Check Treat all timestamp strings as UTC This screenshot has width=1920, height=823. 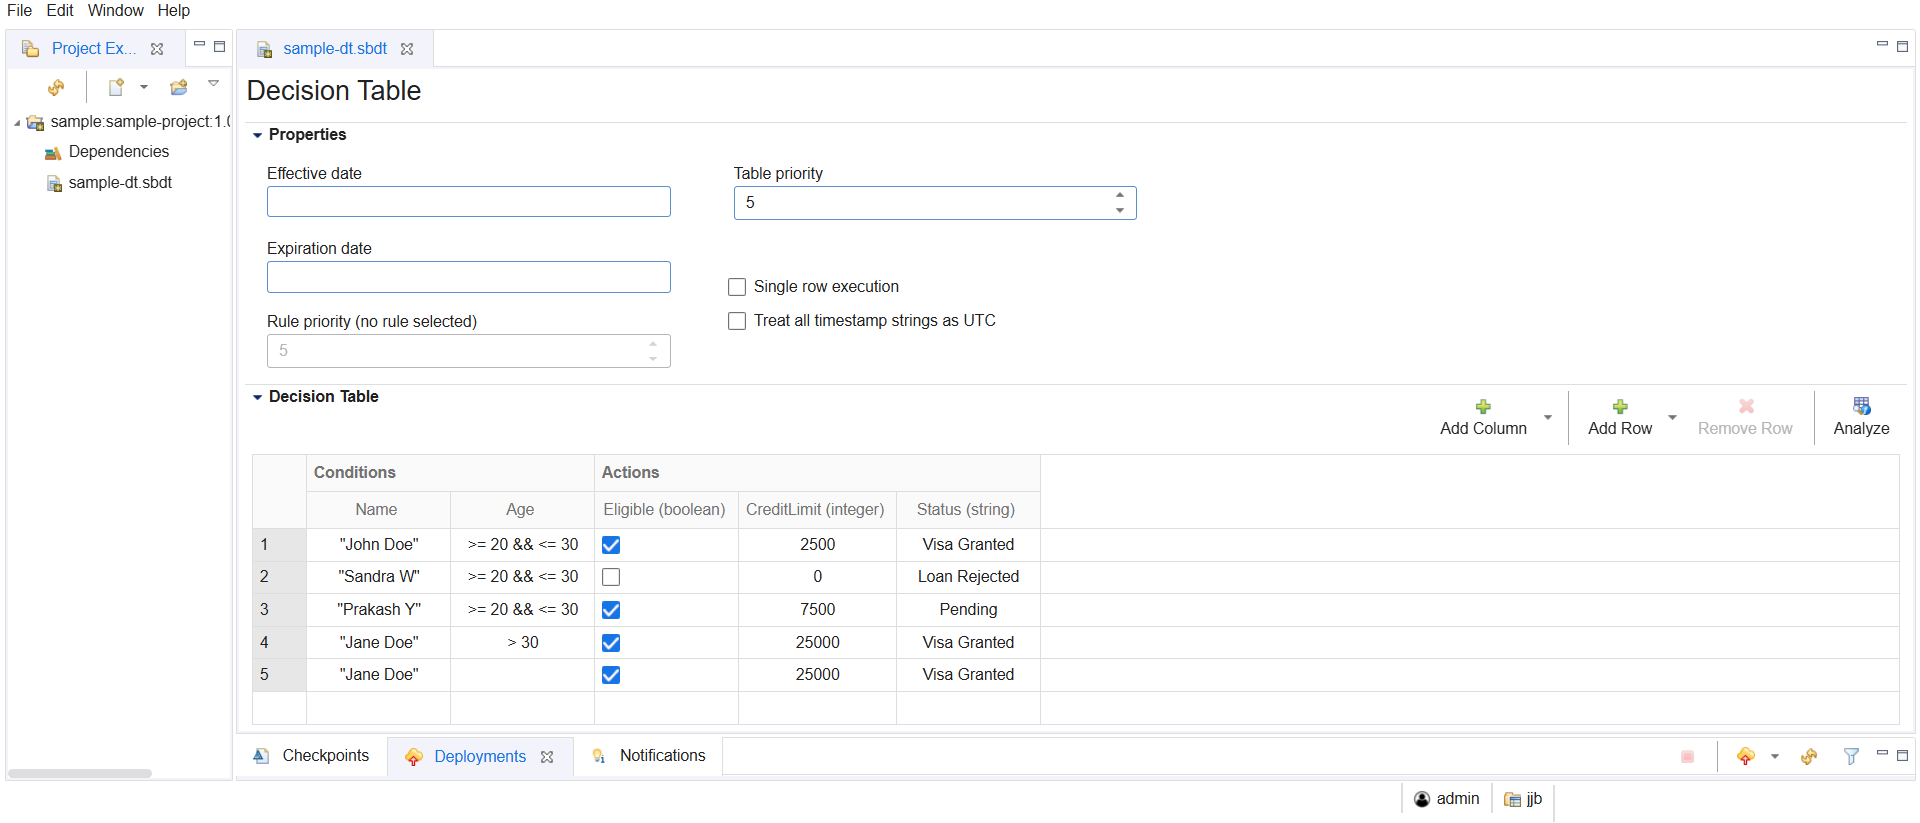(x=737, y=321)
